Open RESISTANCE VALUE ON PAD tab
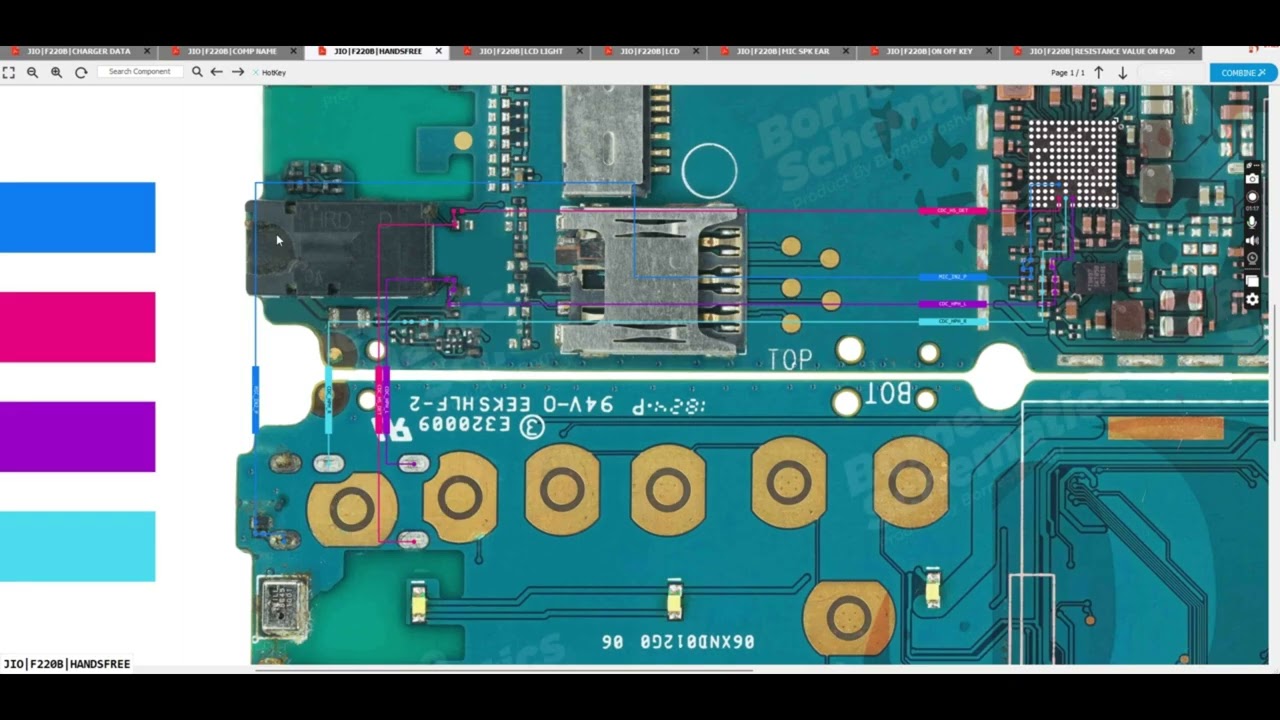This screenshot has height=720, width=1280. tap(1103, 51)
